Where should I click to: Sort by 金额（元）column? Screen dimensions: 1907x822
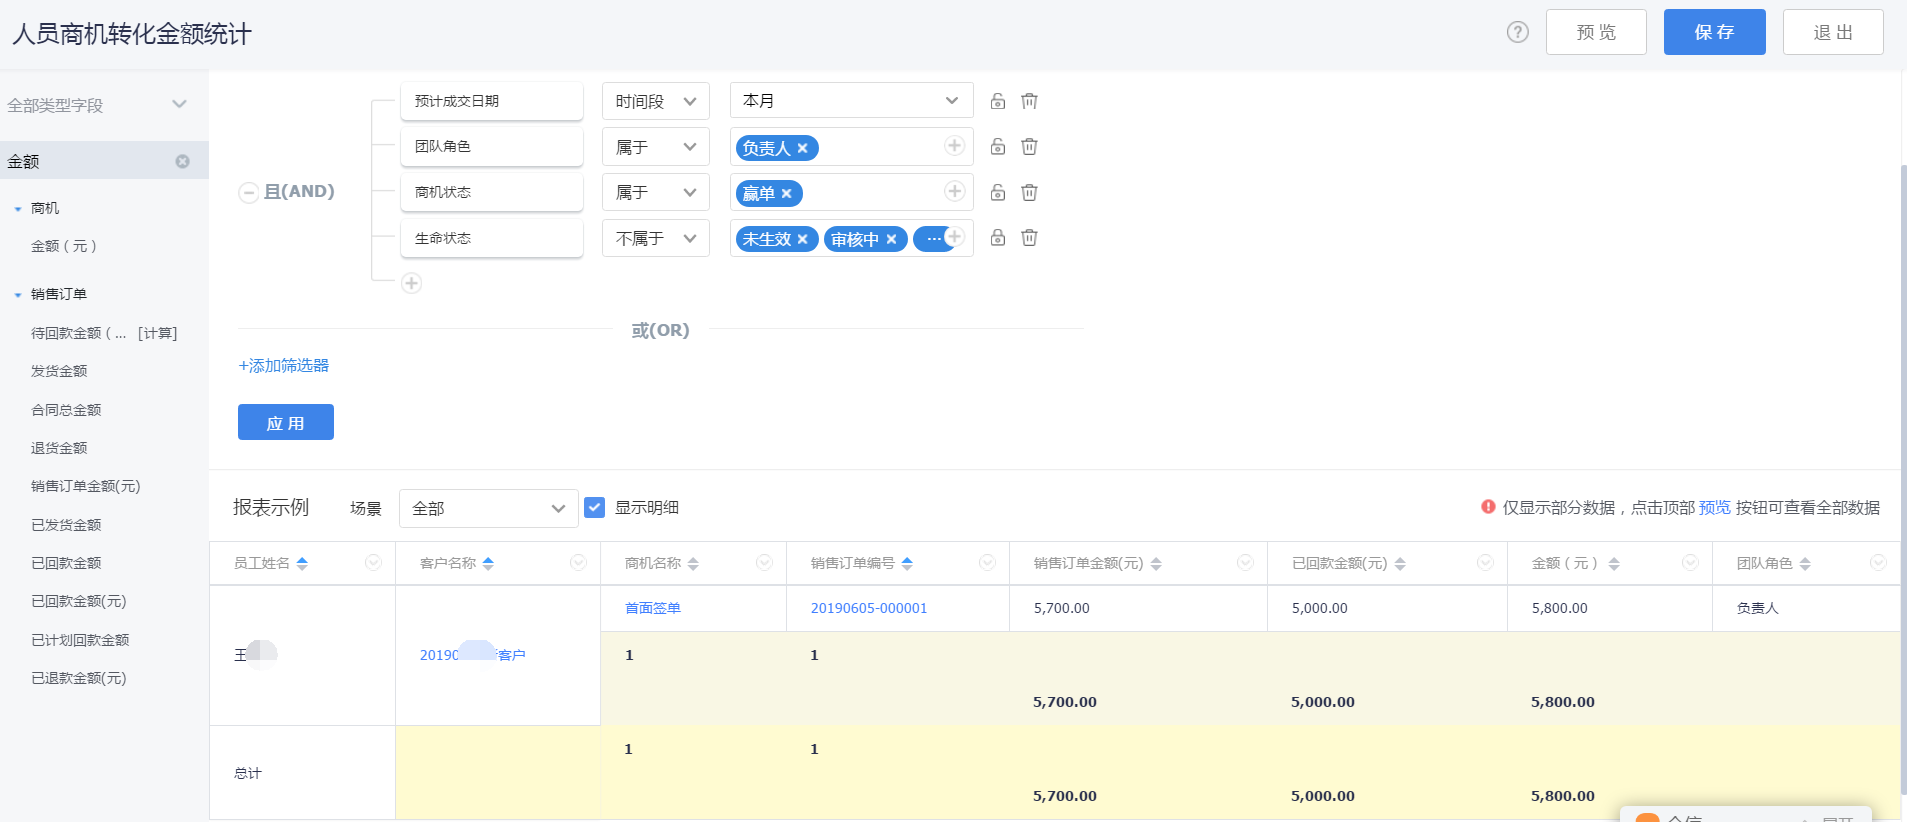click(1614, 564)
